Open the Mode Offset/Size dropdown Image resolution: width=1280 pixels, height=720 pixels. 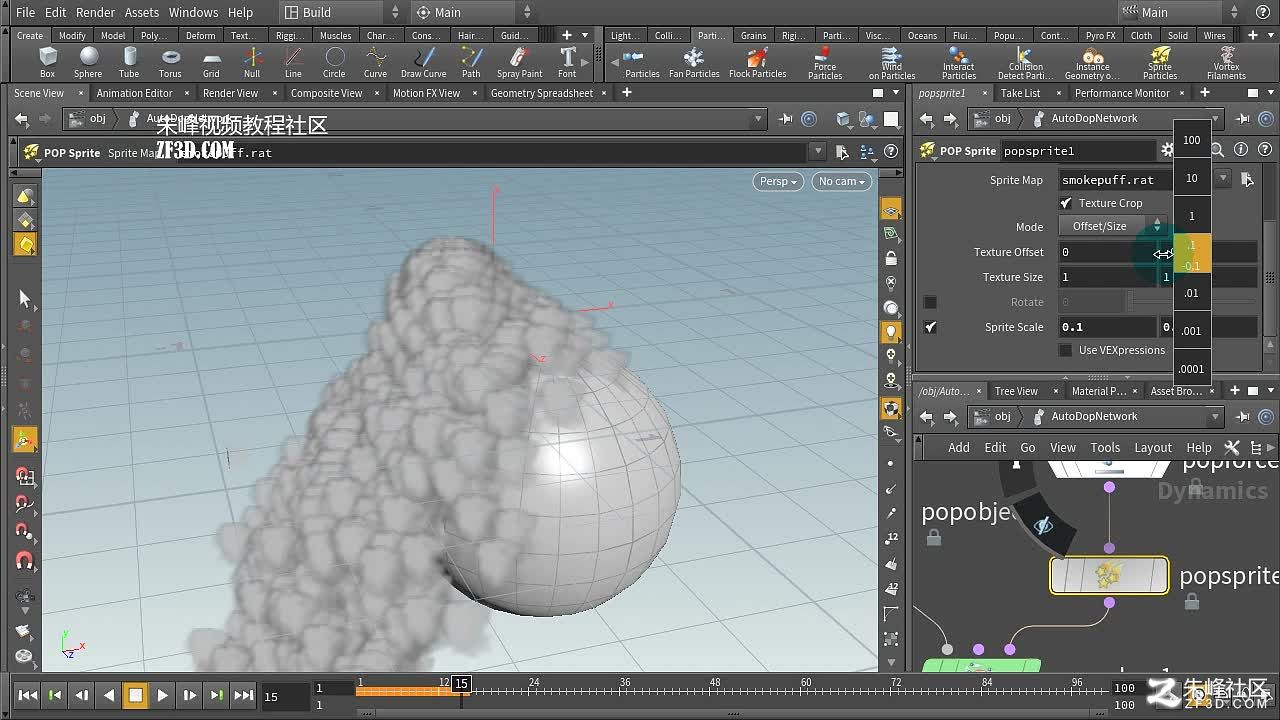[1113, 226]
